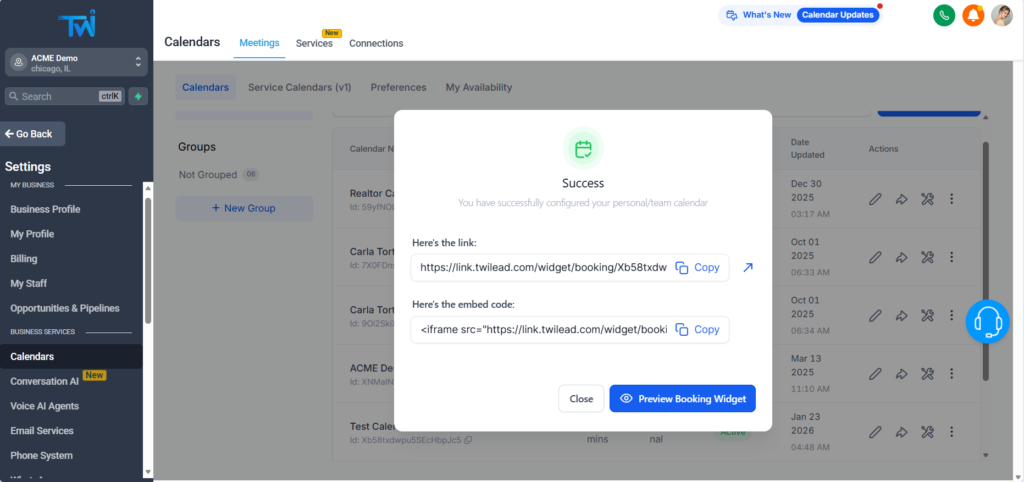Open more options in Jan 23 2026 row
Image resolution: width=1024 pixels, height=482 pixels.
(952, 431)
